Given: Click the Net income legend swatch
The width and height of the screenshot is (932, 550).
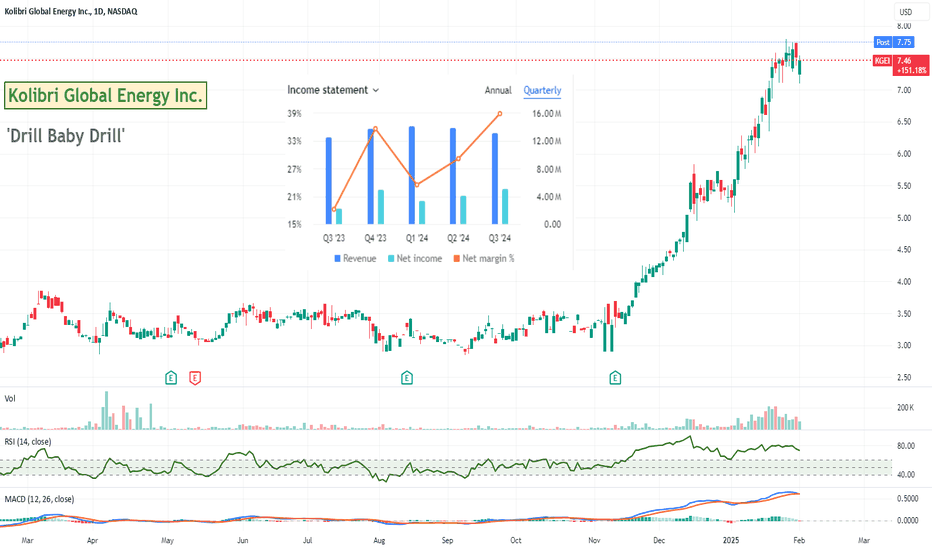Looking at the screenshot, I should click(391, 259).
